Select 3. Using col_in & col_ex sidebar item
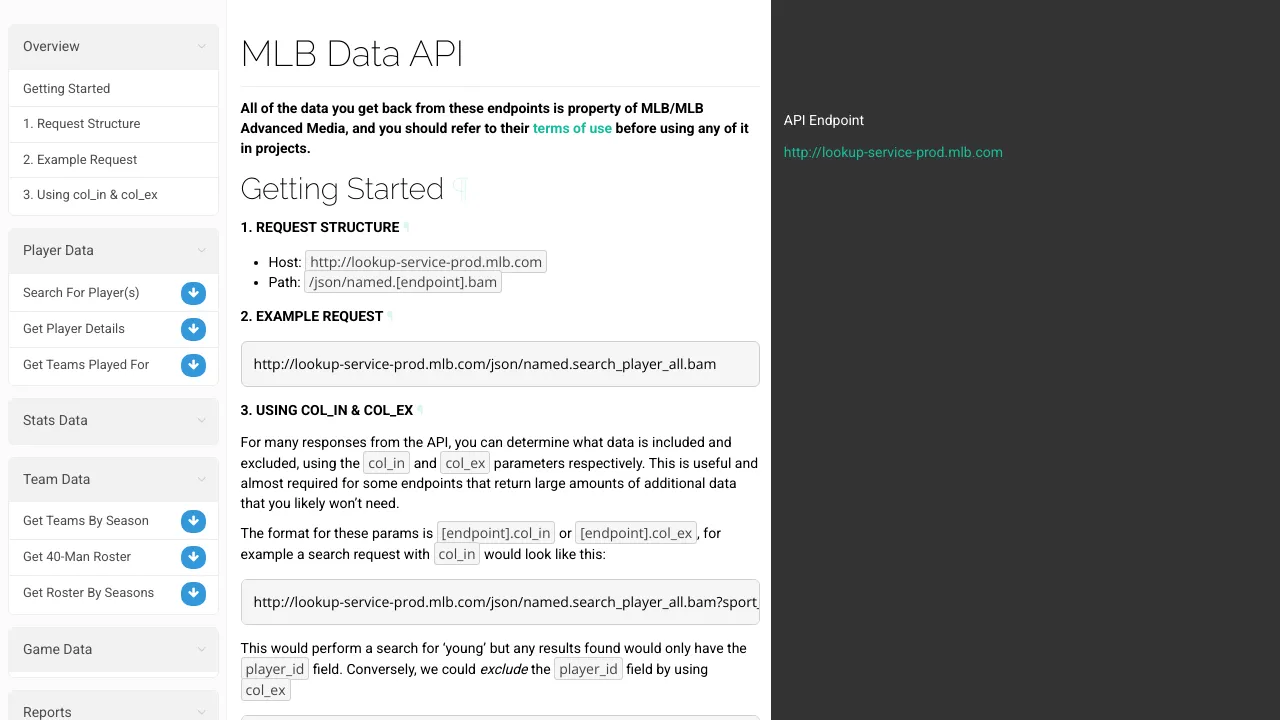The image size is (1280, 720). click(x=113, y=195)
